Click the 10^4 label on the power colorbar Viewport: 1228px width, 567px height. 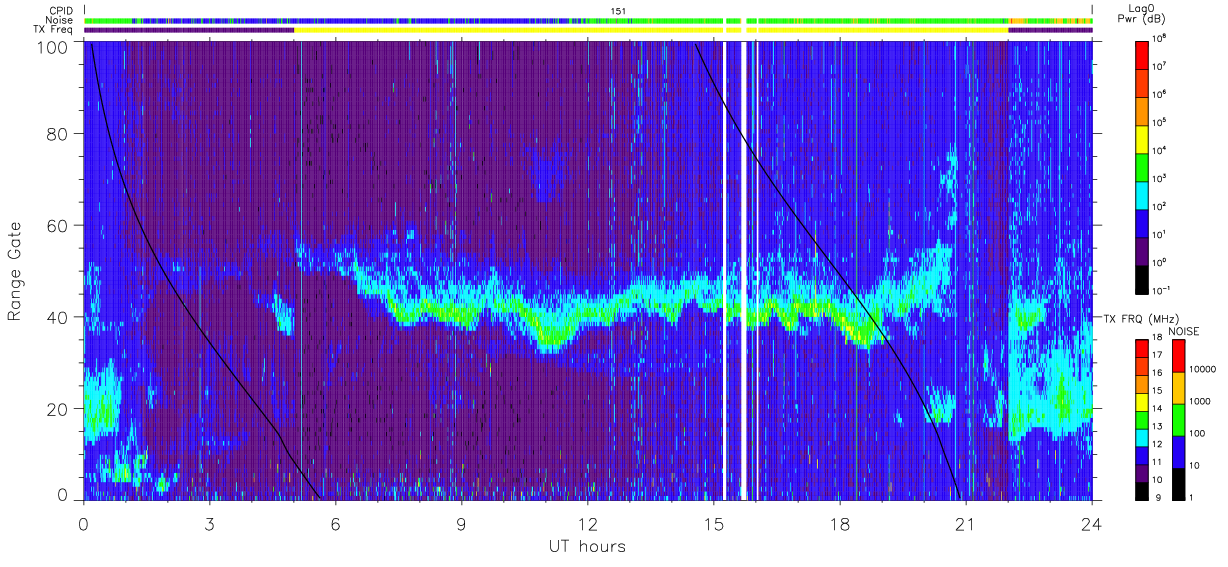pos(1160,150)
